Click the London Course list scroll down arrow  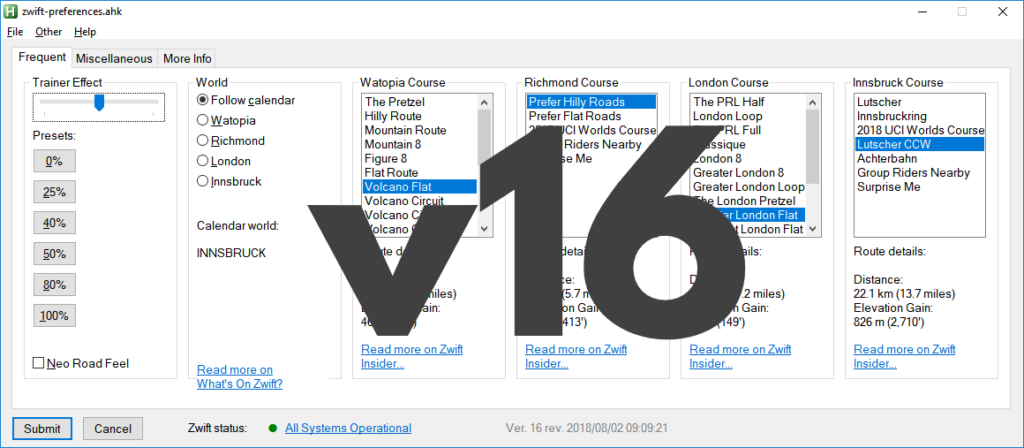(x=812, y=229)
